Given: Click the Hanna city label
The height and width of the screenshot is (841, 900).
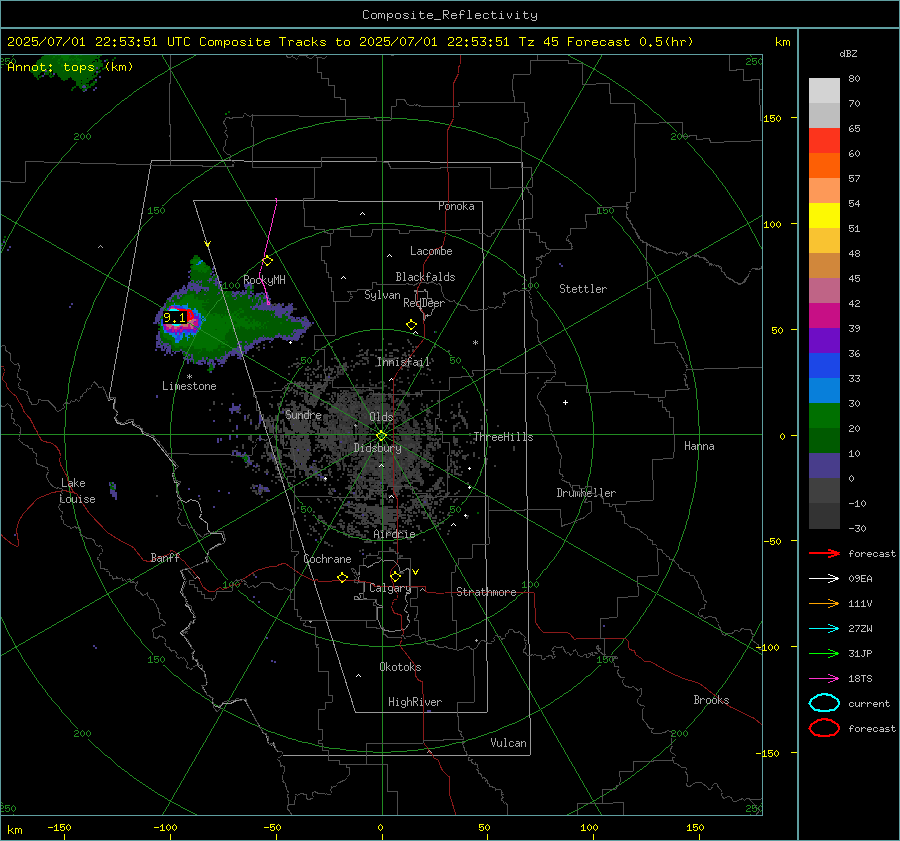Looking at the screenshot, I should tap(699, 446).
